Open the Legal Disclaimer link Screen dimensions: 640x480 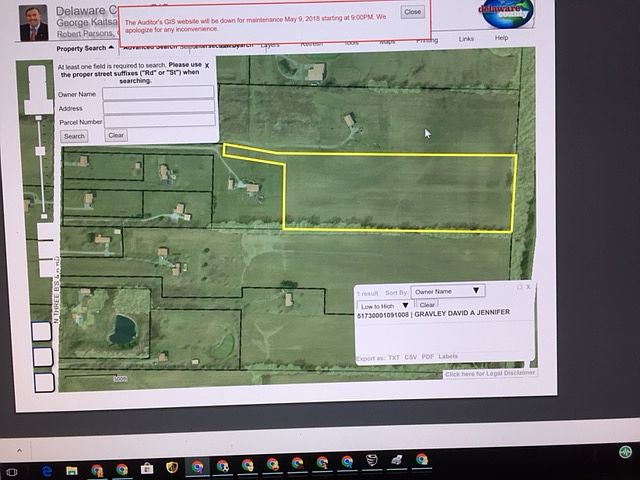click(490, 373)
